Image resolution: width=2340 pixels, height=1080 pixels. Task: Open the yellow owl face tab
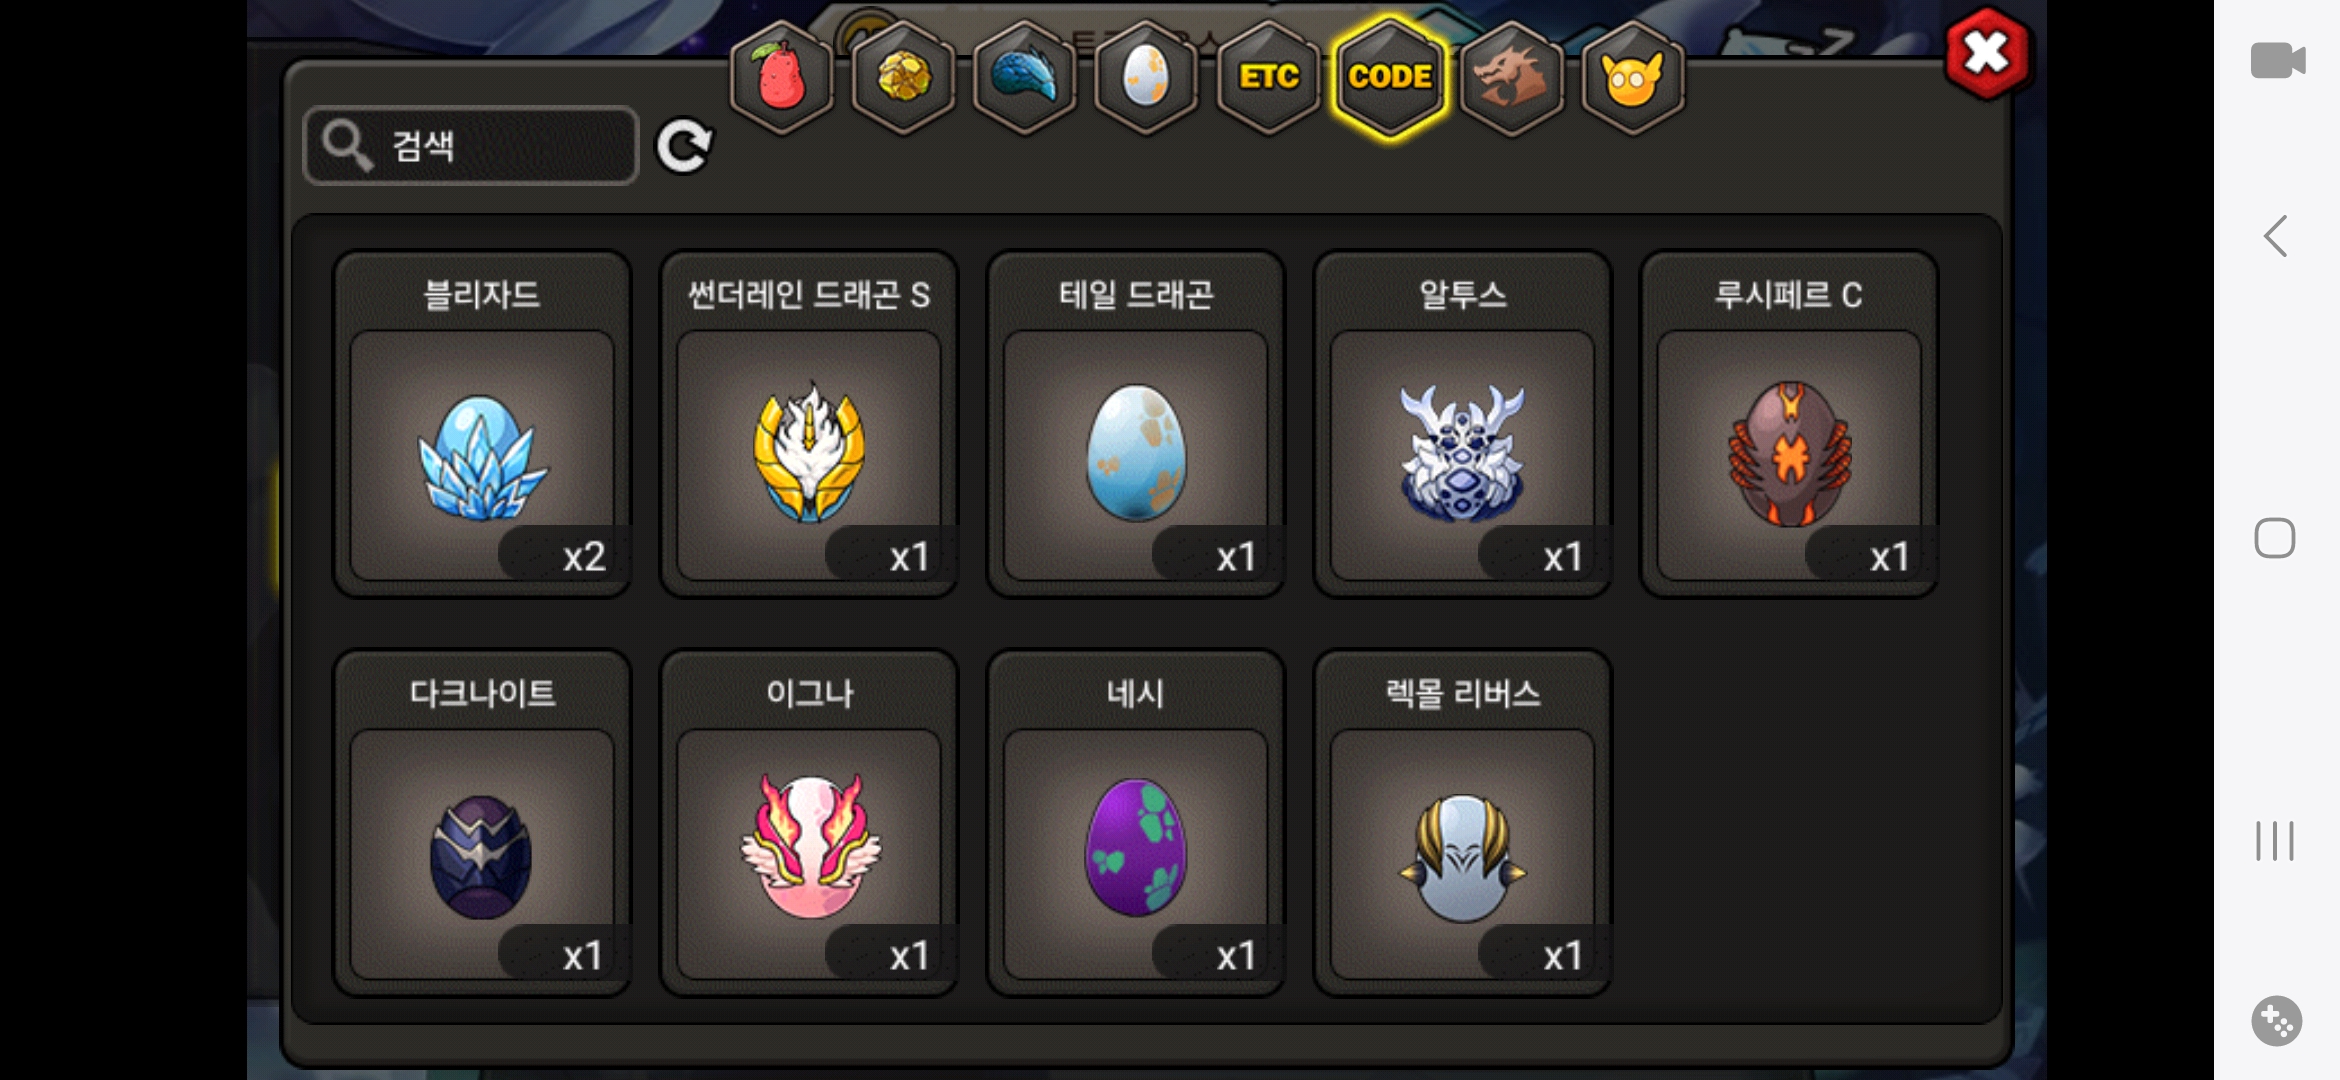click(1633, 77)
